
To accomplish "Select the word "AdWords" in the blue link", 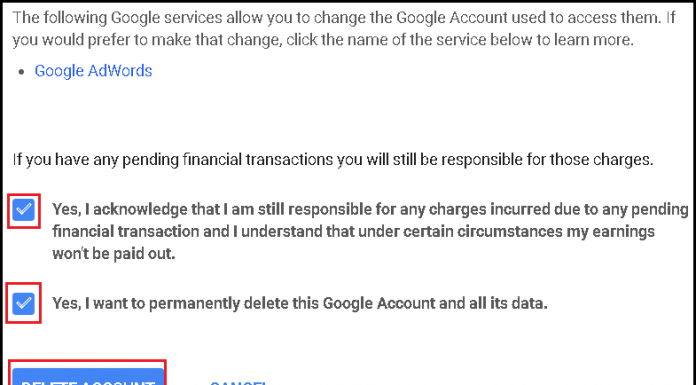I will (x=120, y=71).
